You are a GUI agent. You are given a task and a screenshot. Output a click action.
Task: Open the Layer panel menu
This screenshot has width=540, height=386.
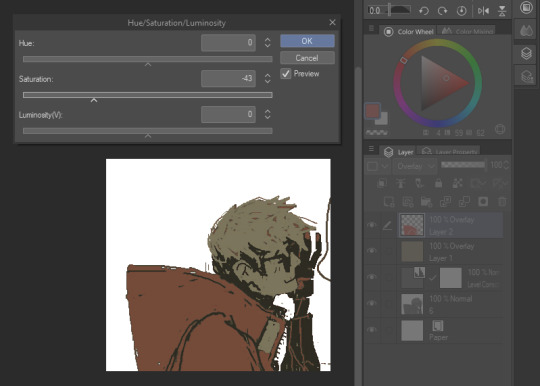tap(371, 149)
